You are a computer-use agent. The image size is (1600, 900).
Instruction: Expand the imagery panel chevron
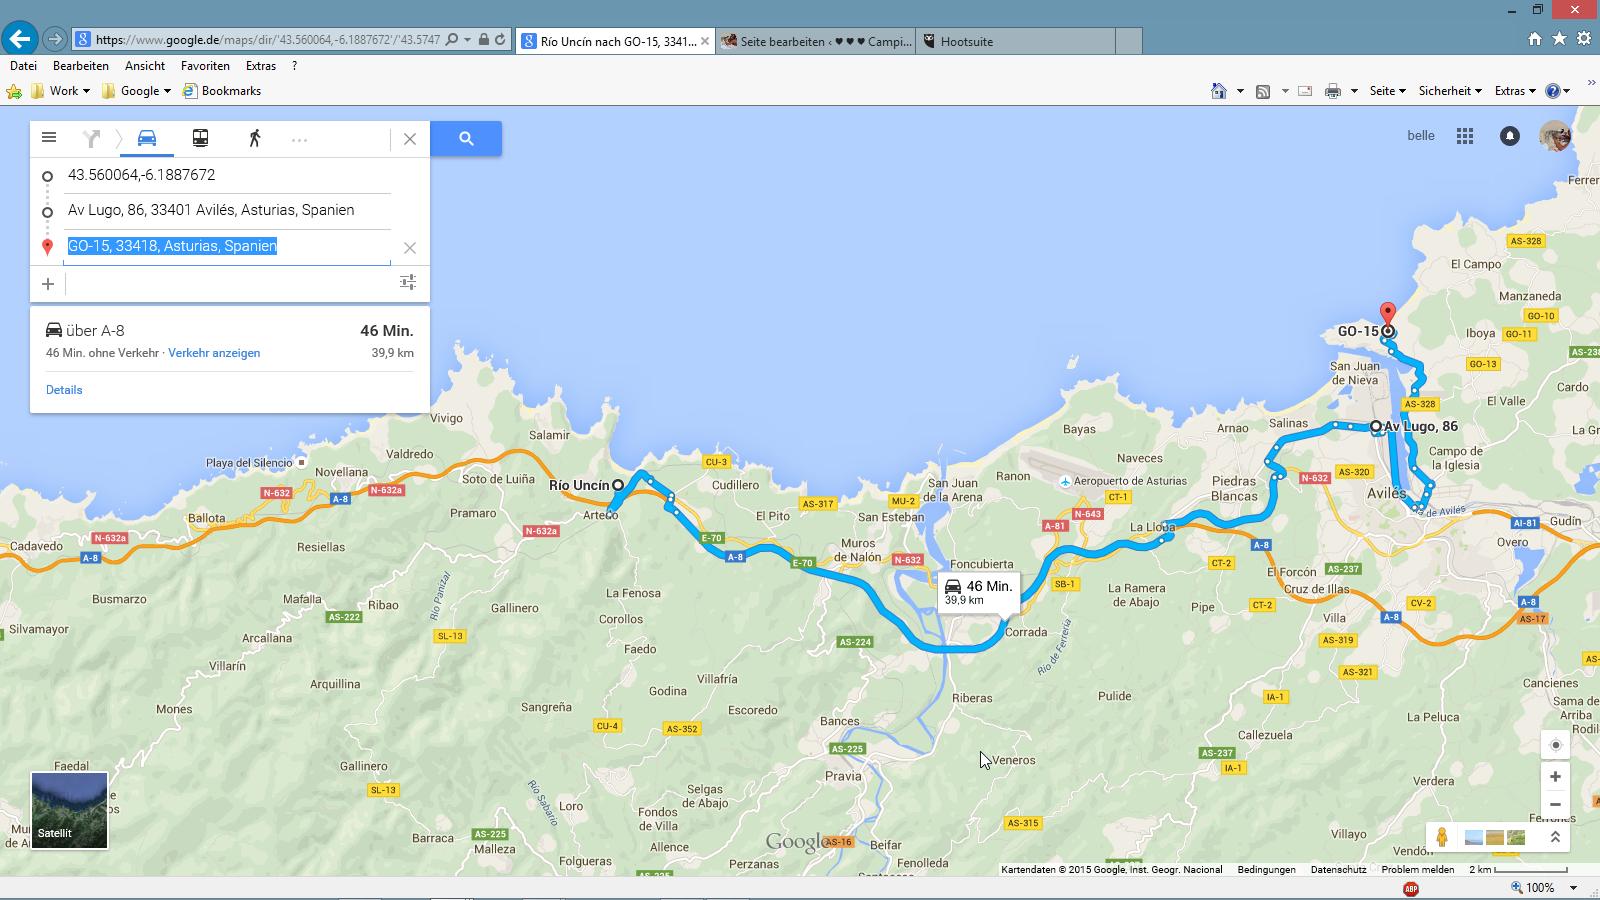(x=1555, y=837)
